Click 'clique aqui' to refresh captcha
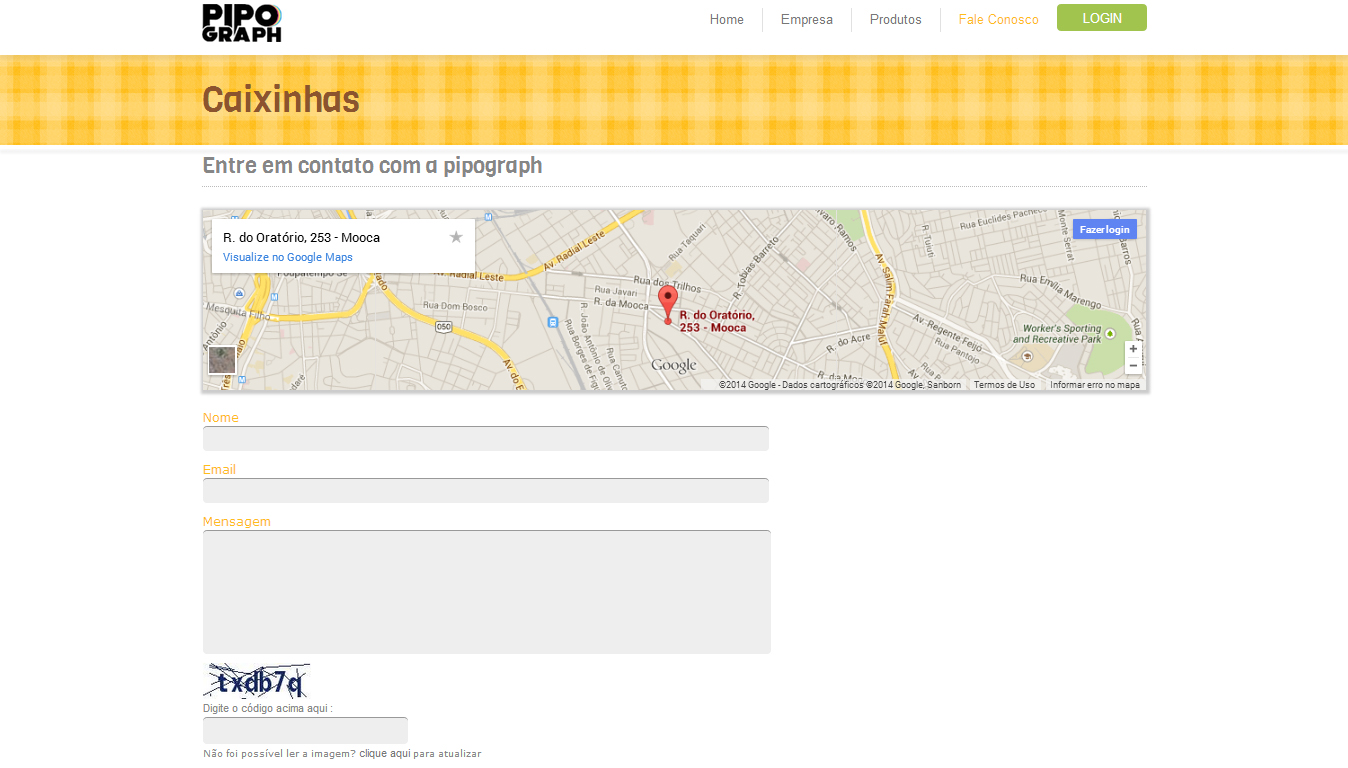This screenshot has height=768, width=1348. 385,753
